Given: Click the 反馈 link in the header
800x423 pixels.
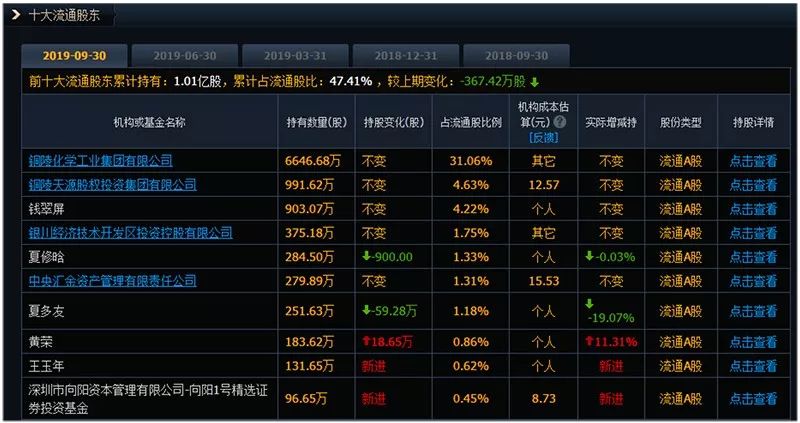Looking at the screenshot, I should coord(543,138).
